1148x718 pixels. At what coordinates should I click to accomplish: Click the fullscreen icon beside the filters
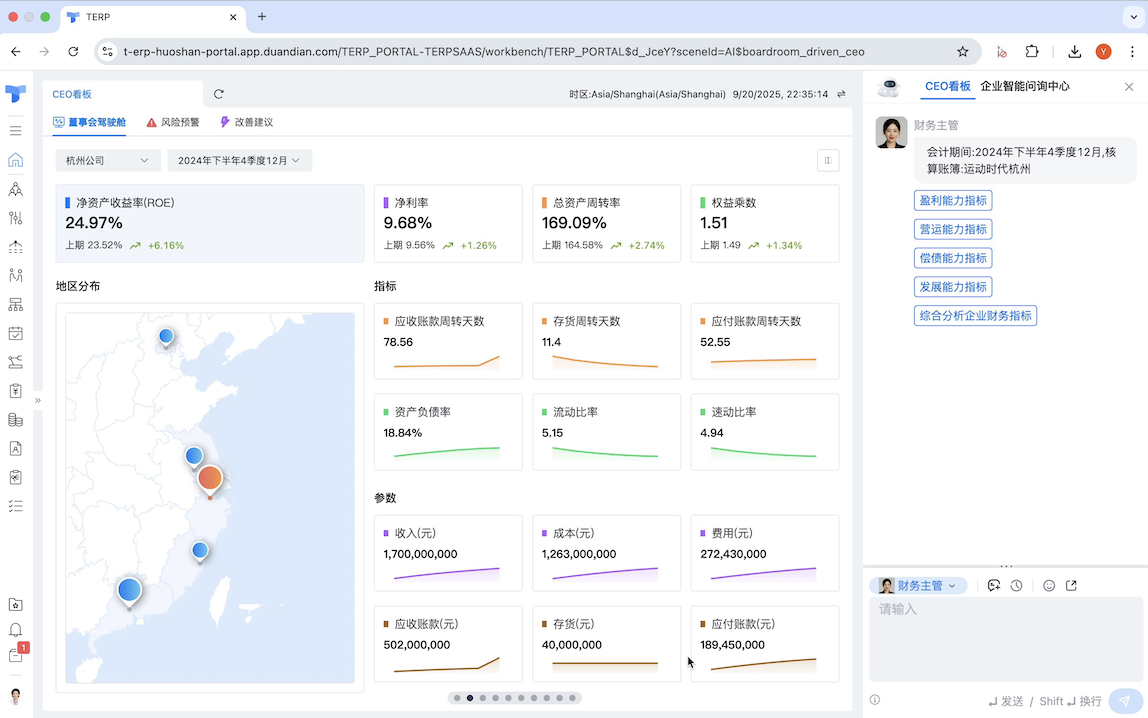[828, 160]
